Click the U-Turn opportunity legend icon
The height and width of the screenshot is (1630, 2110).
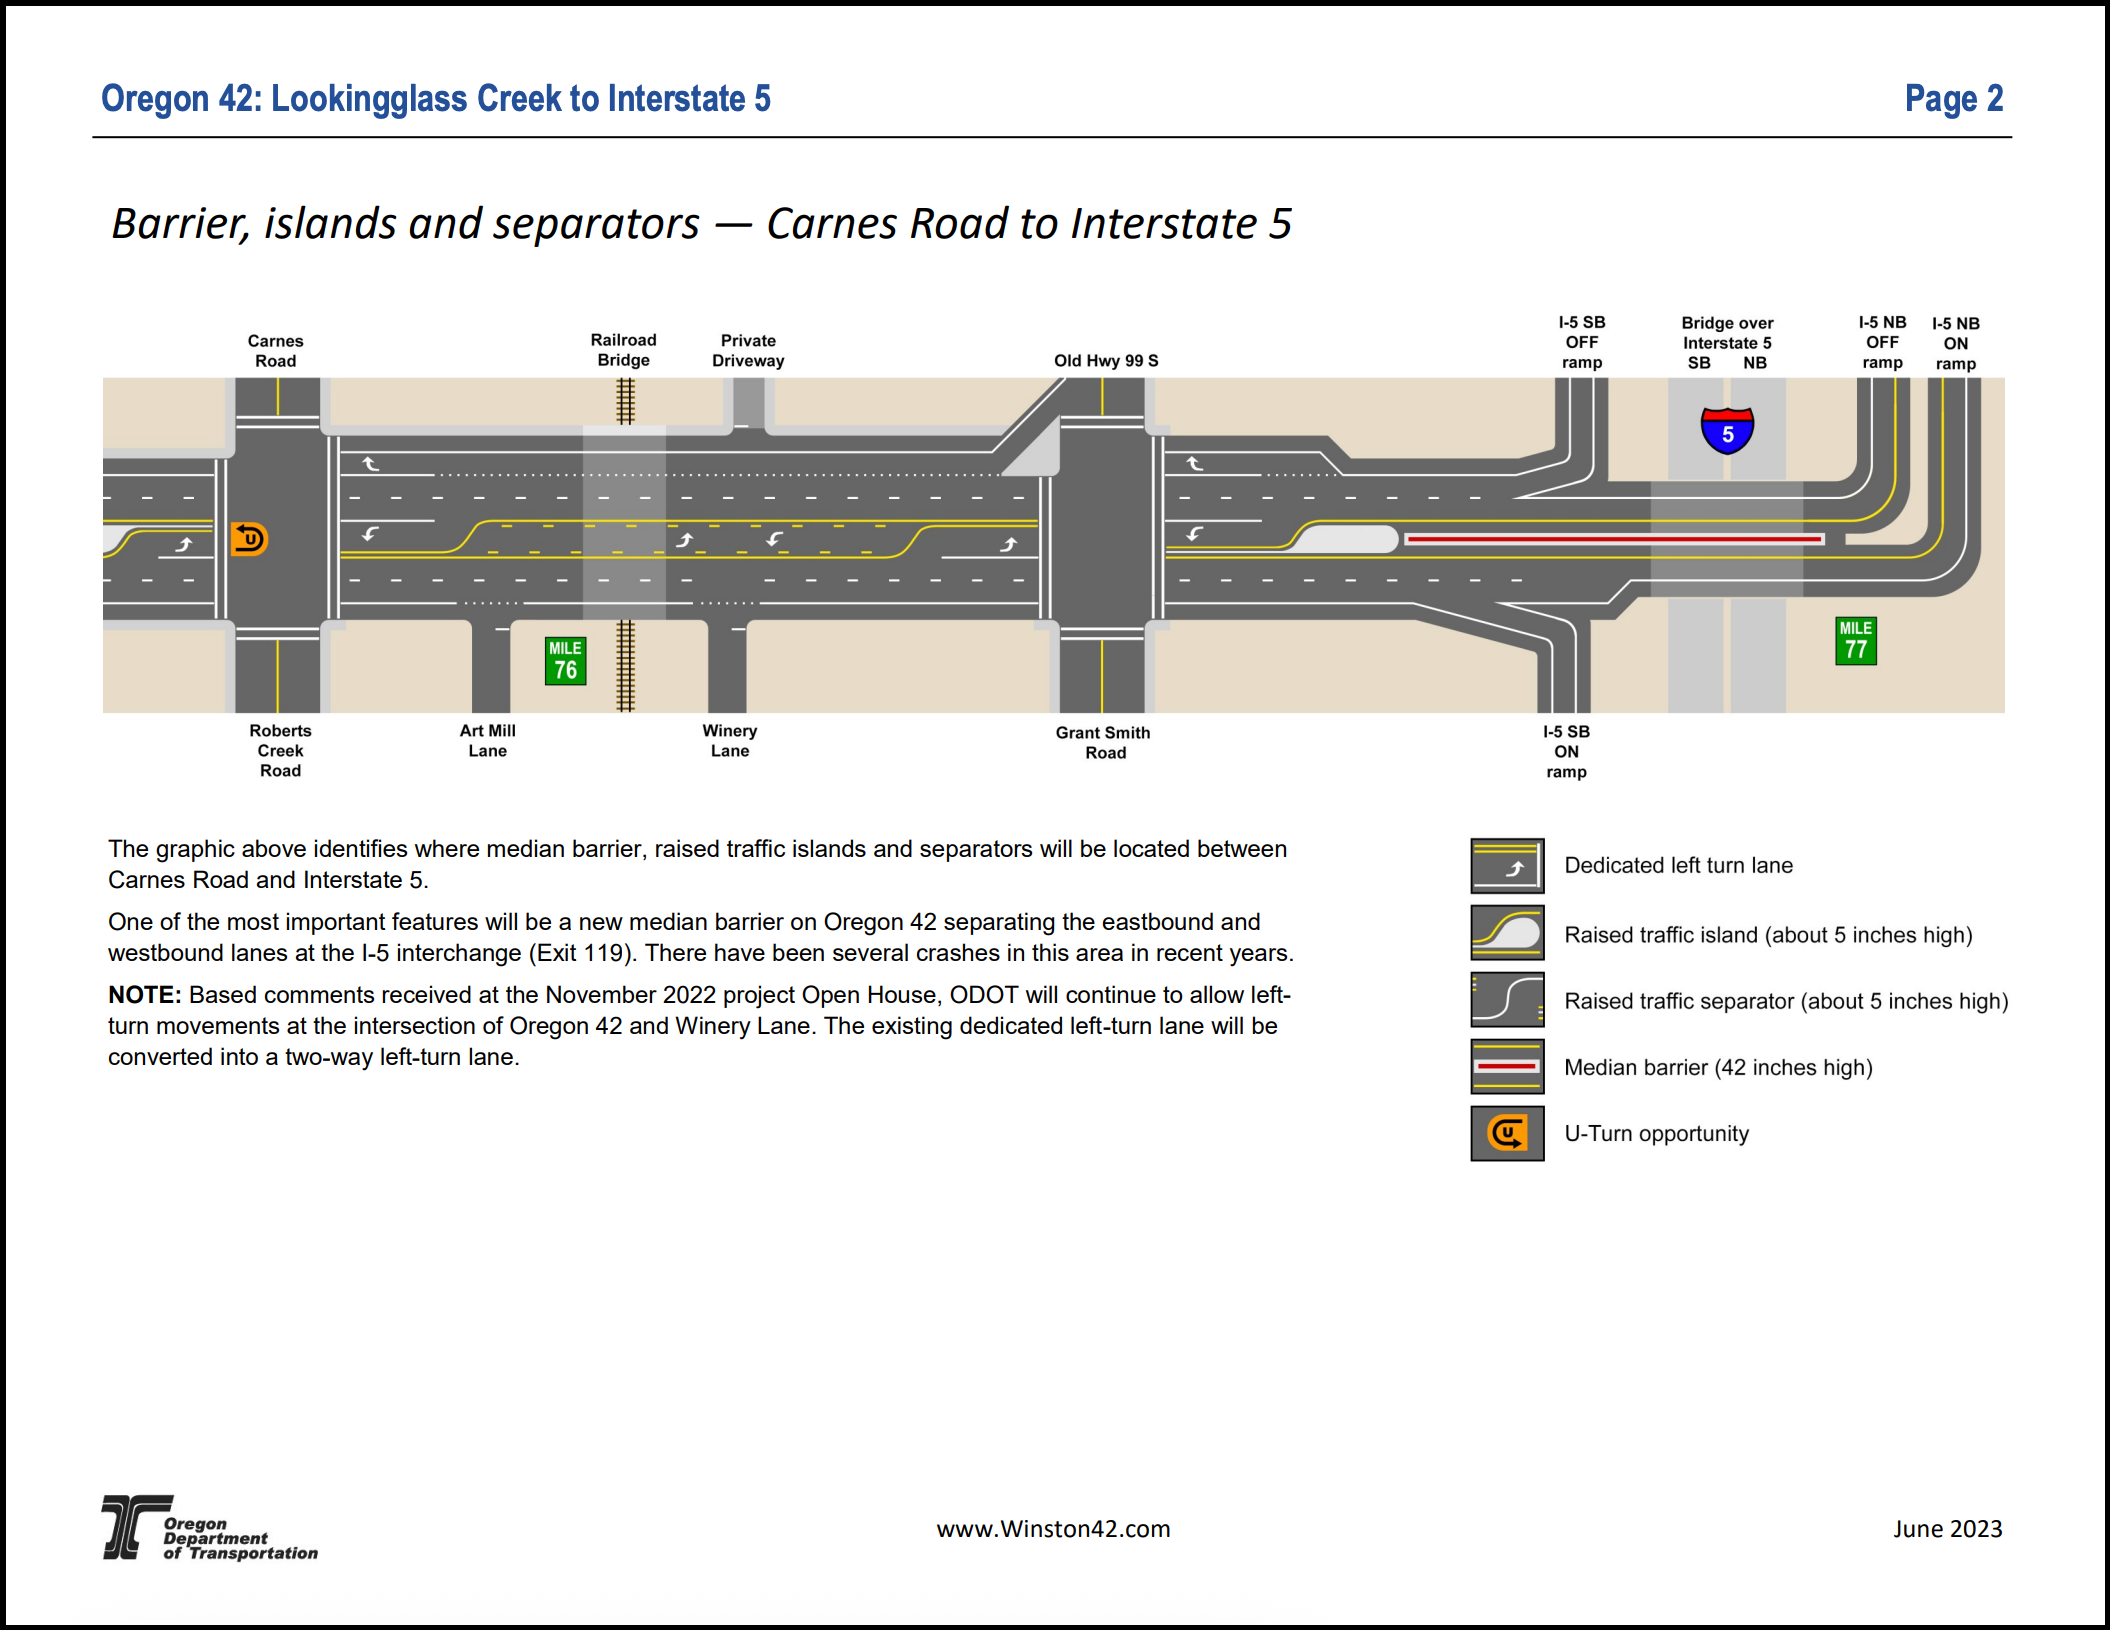click(x=1507, y=1133)
